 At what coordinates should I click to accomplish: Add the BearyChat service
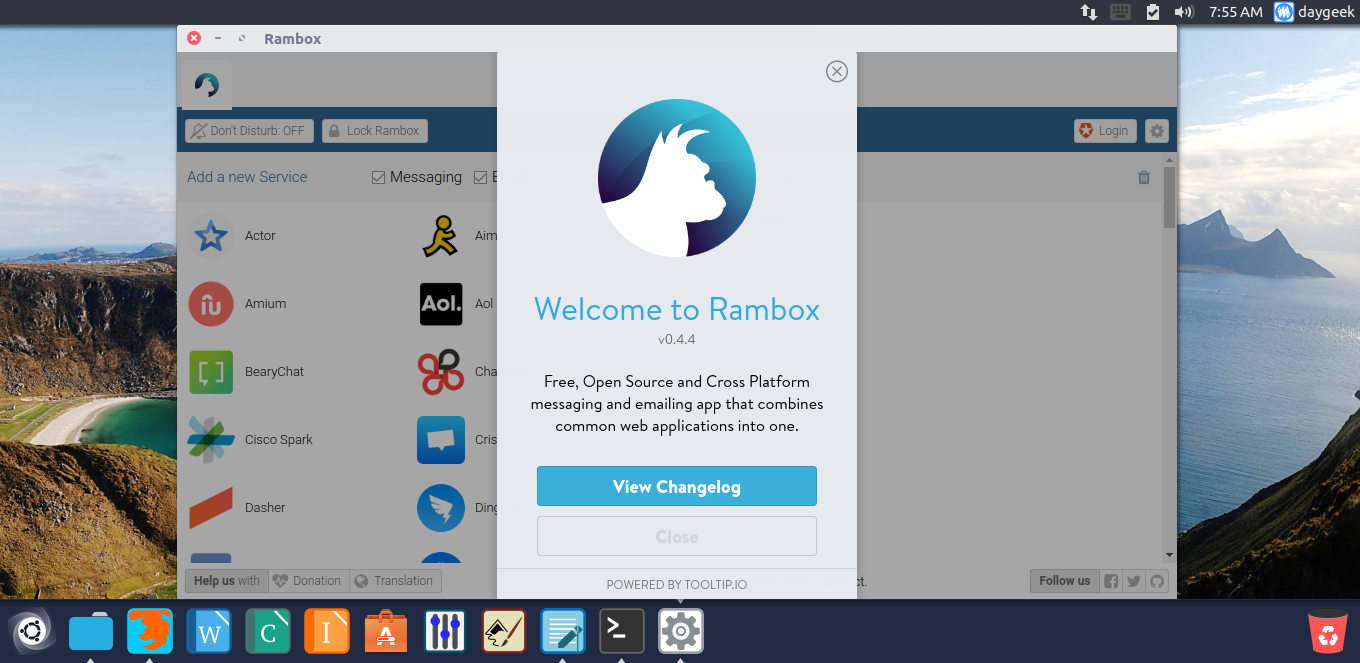211,372
